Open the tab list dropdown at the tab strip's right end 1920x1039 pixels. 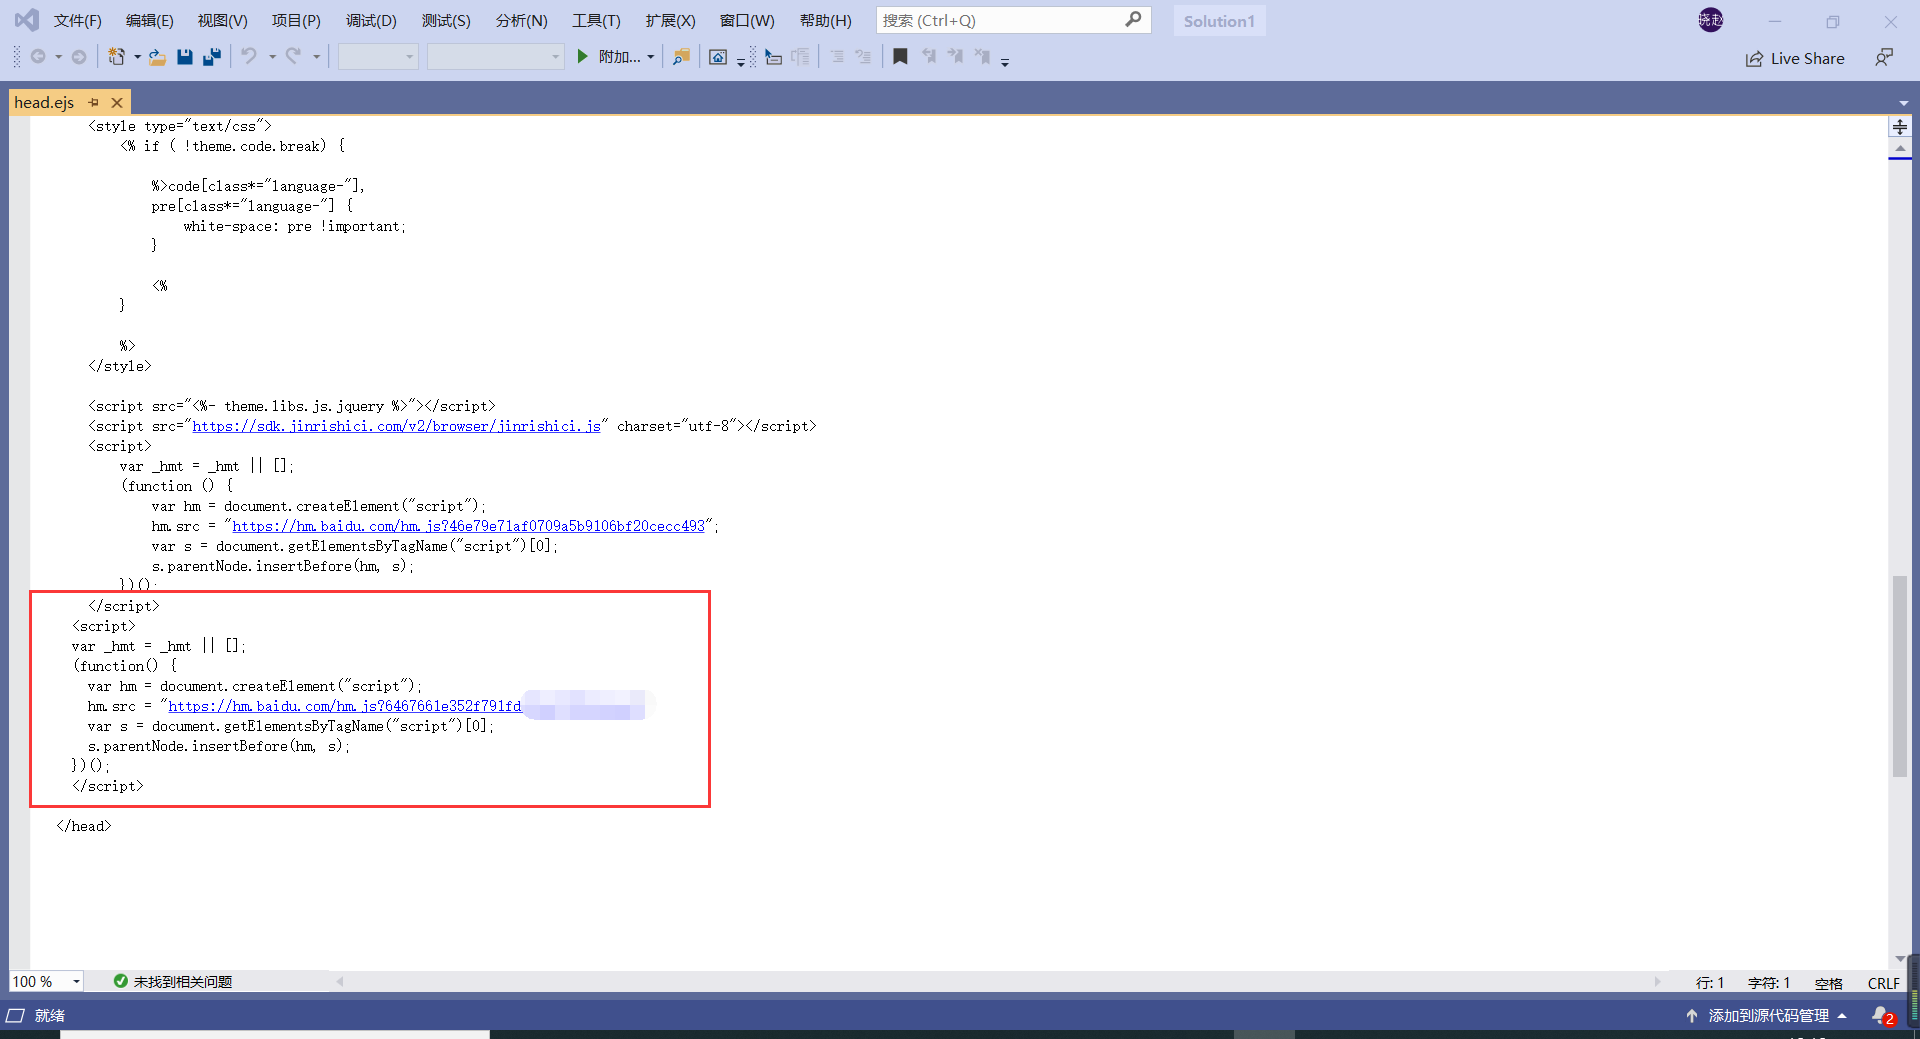tap(1903, 103)
